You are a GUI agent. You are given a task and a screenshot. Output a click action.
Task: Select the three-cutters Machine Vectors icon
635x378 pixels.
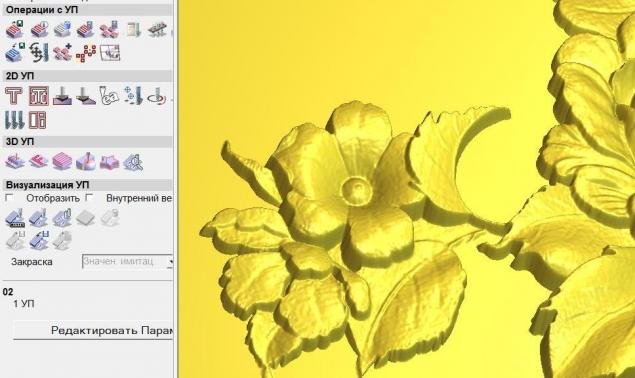click(14, 120)
